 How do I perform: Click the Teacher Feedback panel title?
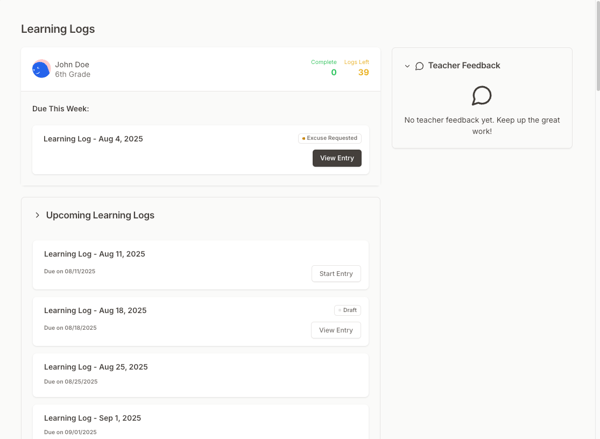point(464,66)
